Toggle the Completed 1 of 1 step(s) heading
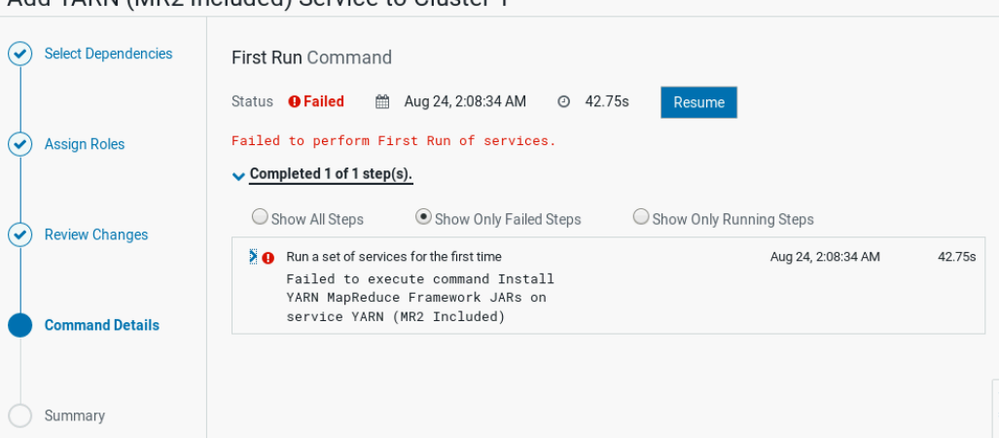The width and height of the screenshot is (999, 438). point(331,174)
